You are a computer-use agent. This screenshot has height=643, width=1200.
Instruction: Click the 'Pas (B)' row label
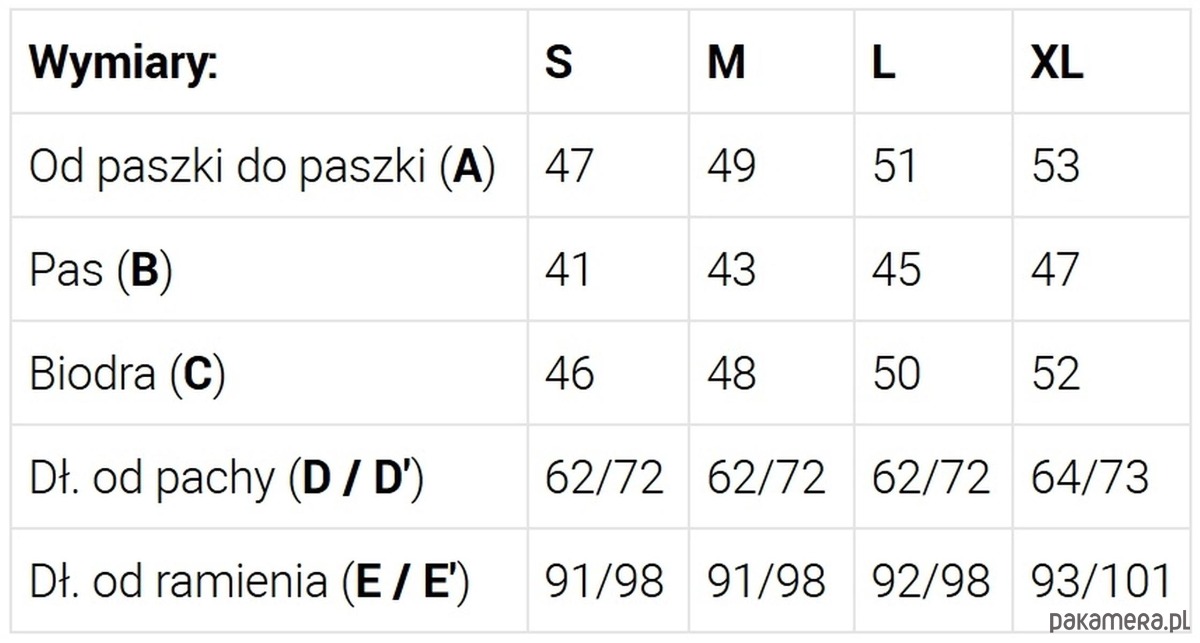click(x=101, y=271)
